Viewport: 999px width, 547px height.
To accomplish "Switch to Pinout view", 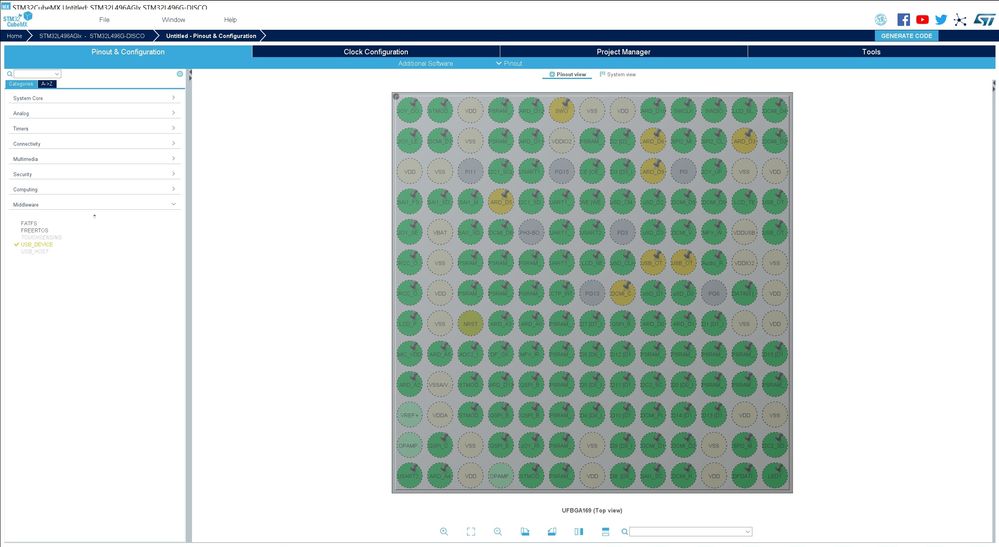I will (567, 75).
